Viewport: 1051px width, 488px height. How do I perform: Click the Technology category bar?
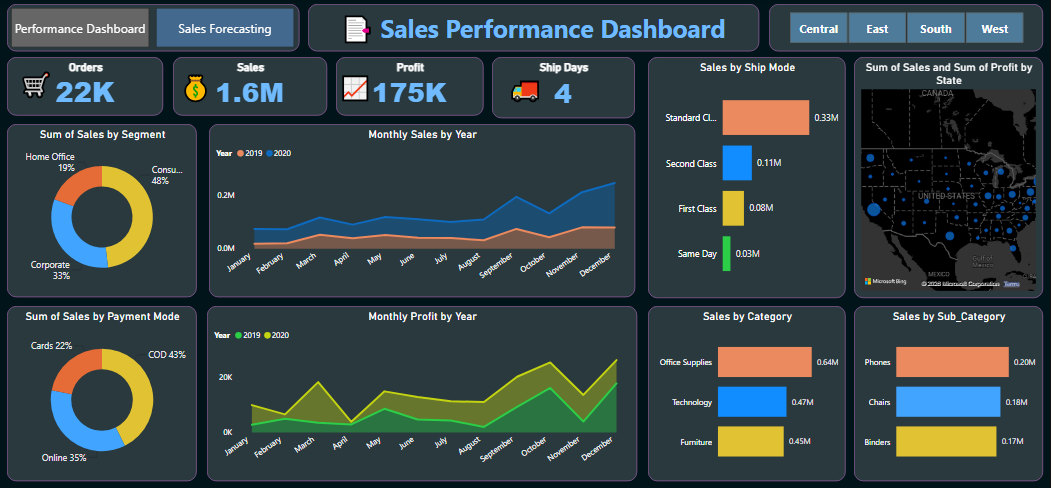click(751, 402)
